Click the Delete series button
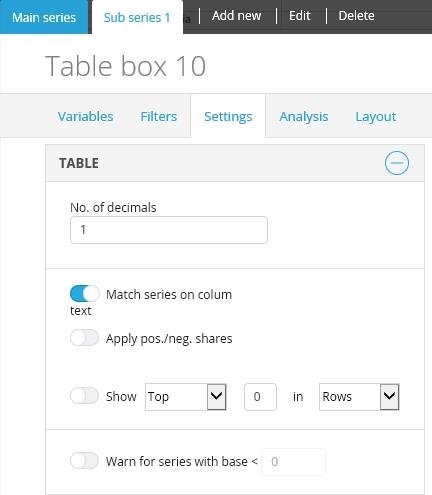Viewport: 432px width, 495px height. [x=356, y=16]
